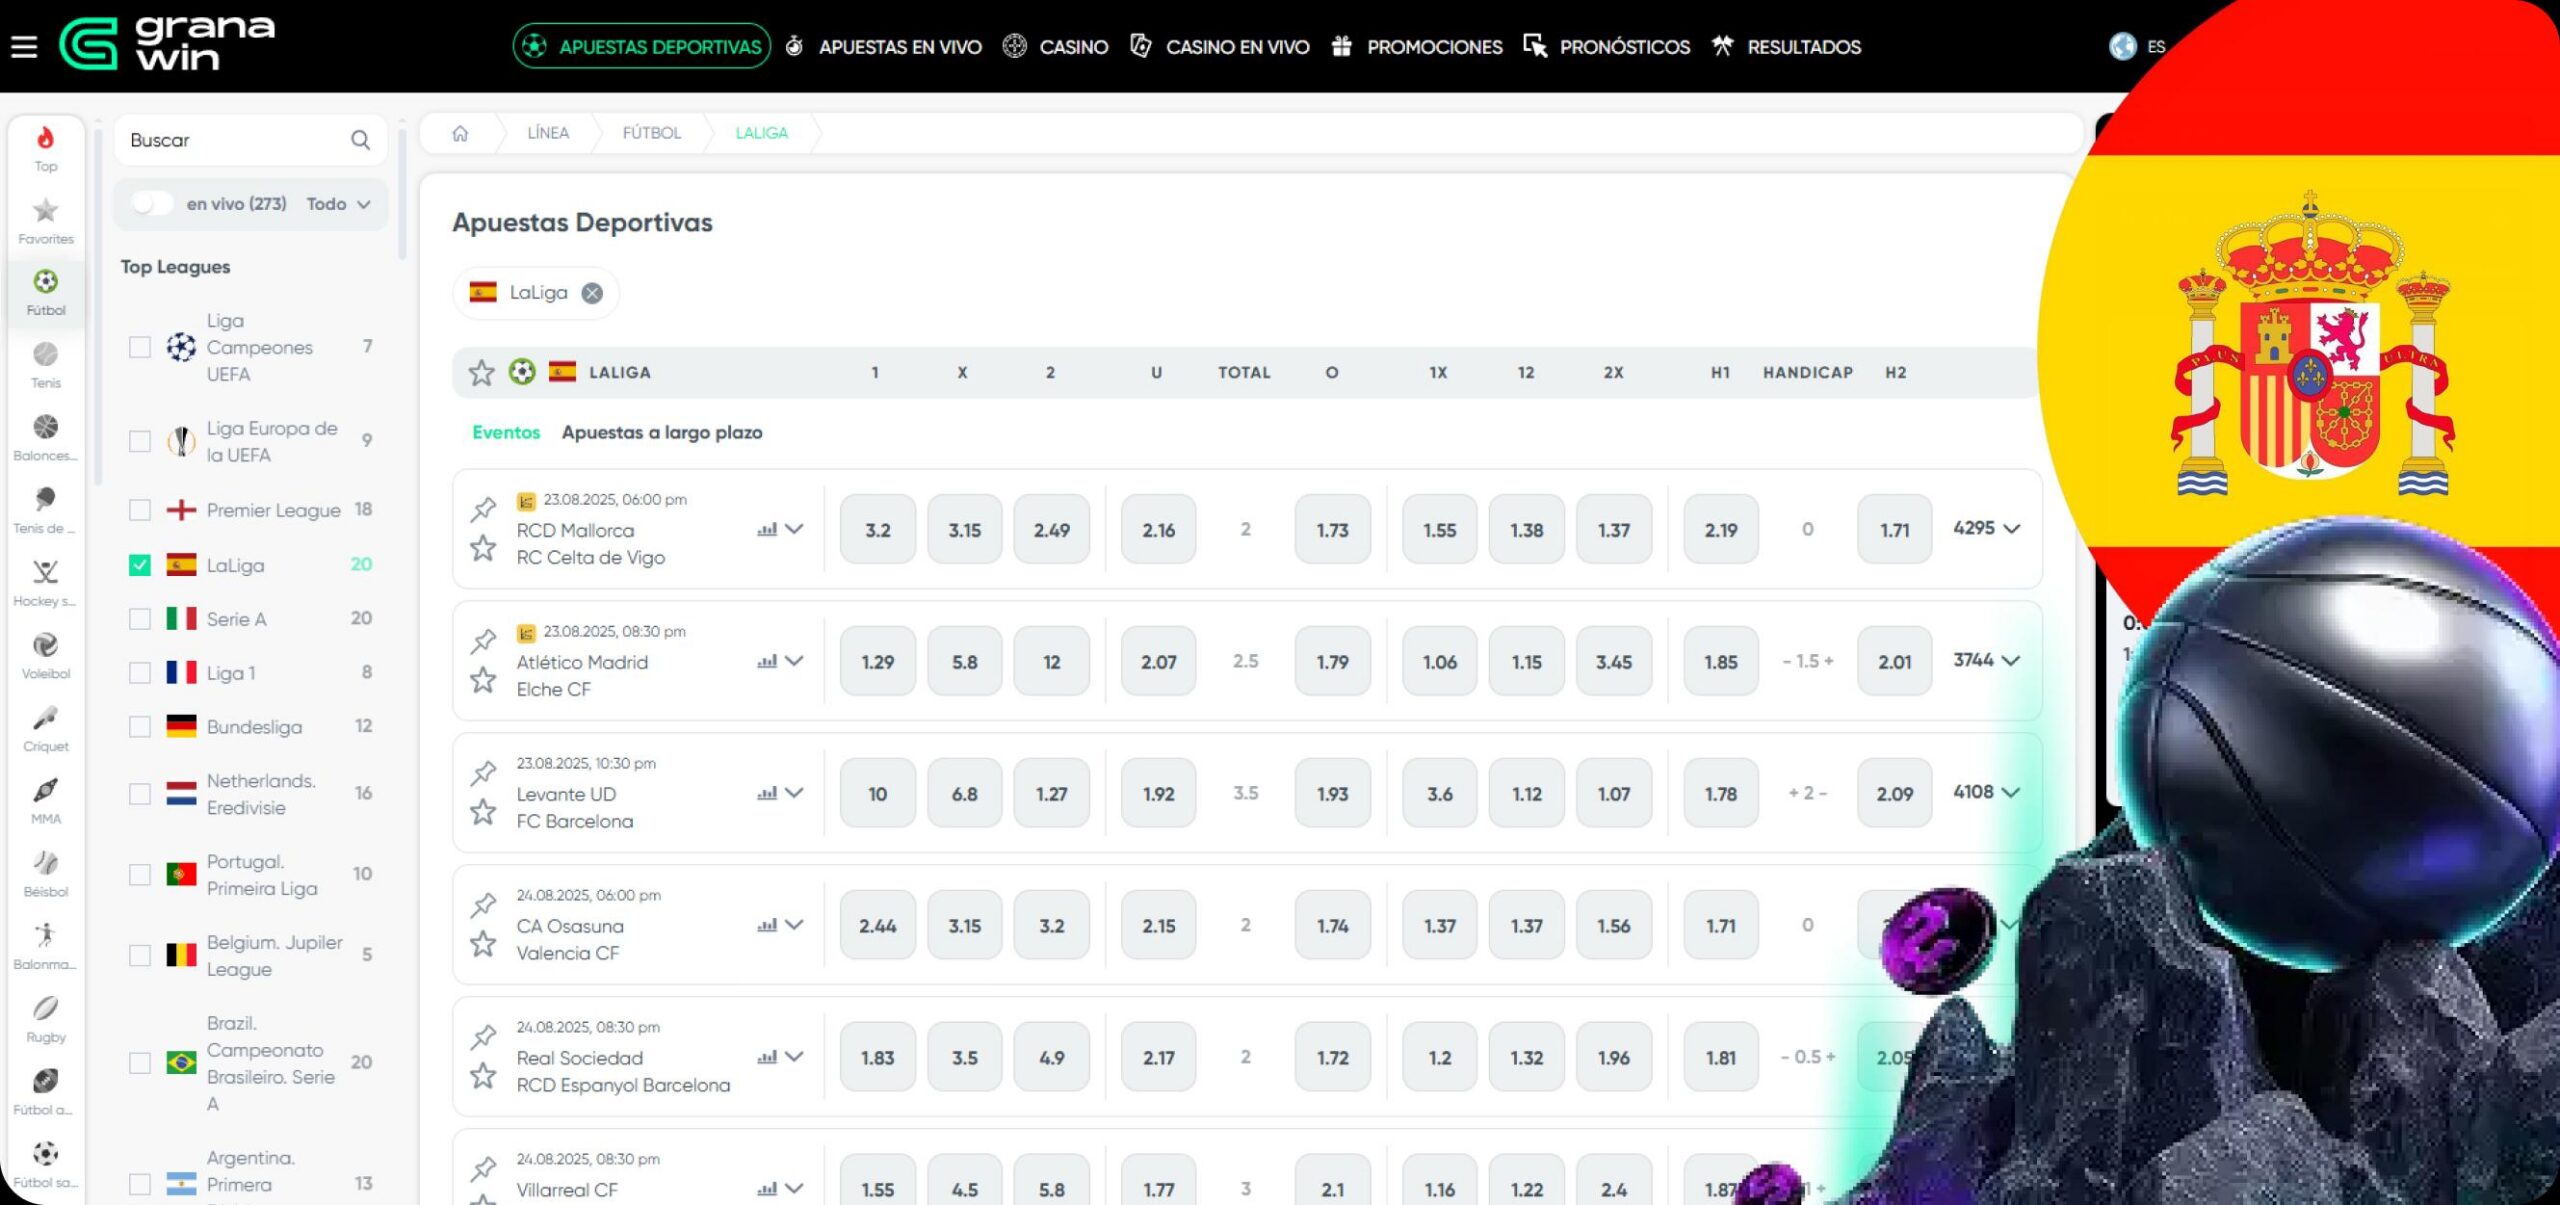Select Top sports icon in sidebar
This screenshot has width=2560, height=1205.
46,148
